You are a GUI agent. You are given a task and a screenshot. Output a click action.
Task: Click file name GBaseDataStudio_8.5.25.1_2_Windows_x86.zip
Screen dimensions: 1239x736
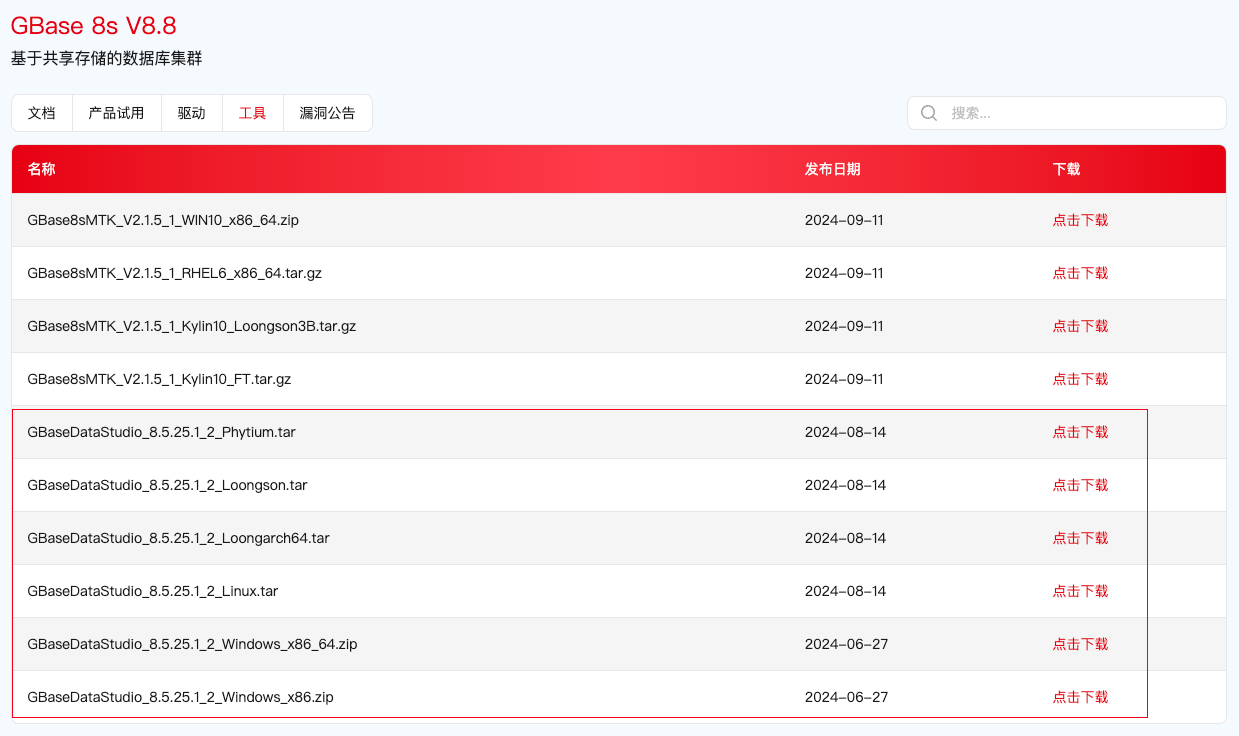click(180, 697)
